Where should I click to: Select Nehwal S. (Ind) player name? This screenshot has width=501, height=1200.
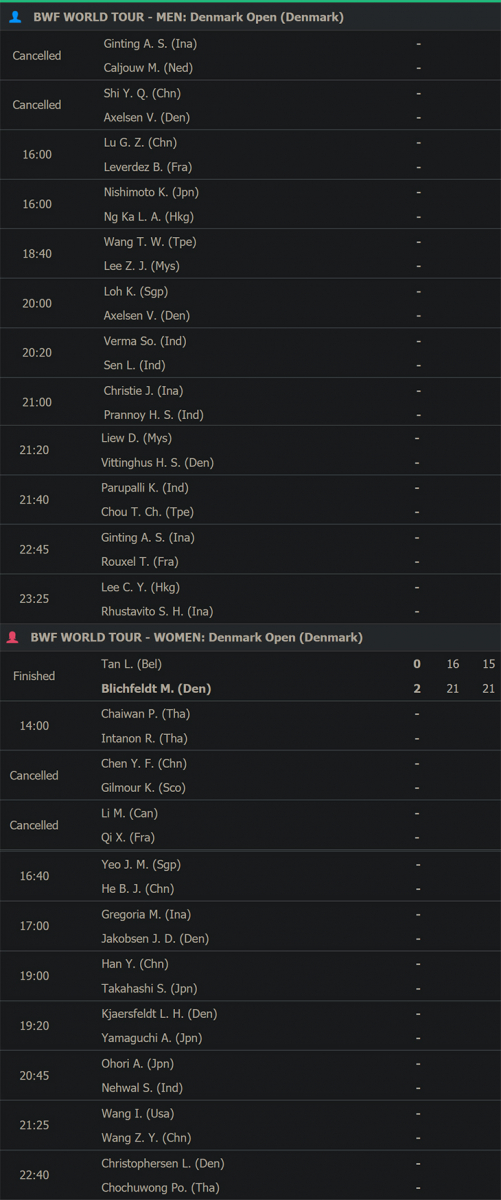click(142, 1088)
